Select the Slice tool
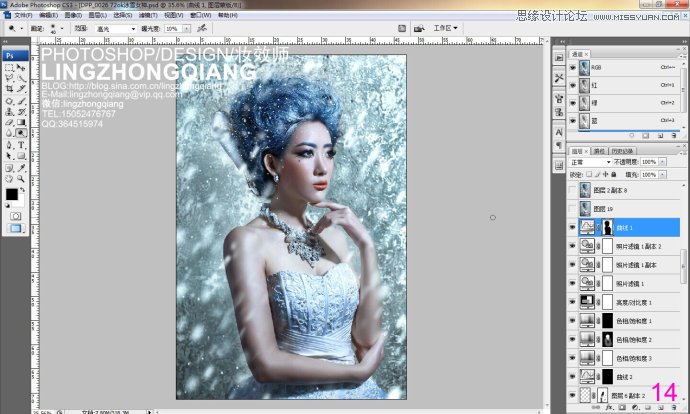 (x=21, y=89)
